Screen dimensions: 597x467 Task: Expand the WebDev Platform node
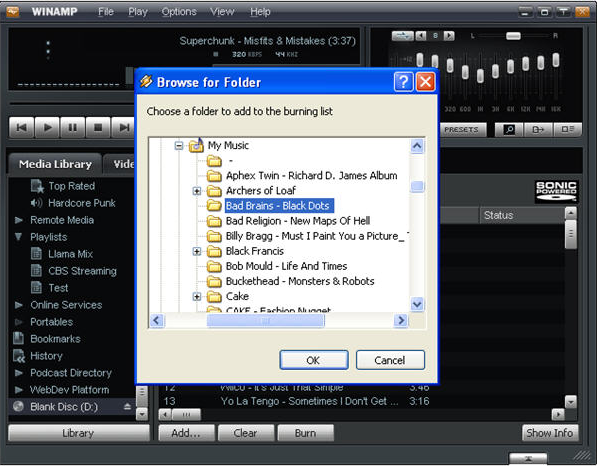tap(18, 390)
